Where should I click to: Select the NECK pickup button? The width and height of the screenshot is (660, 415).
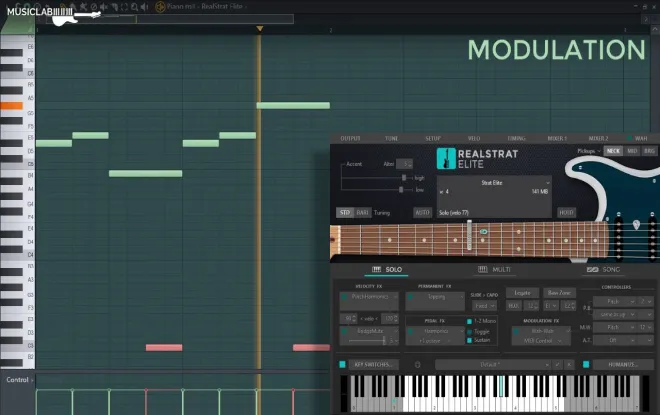click(x=613, y=151)
